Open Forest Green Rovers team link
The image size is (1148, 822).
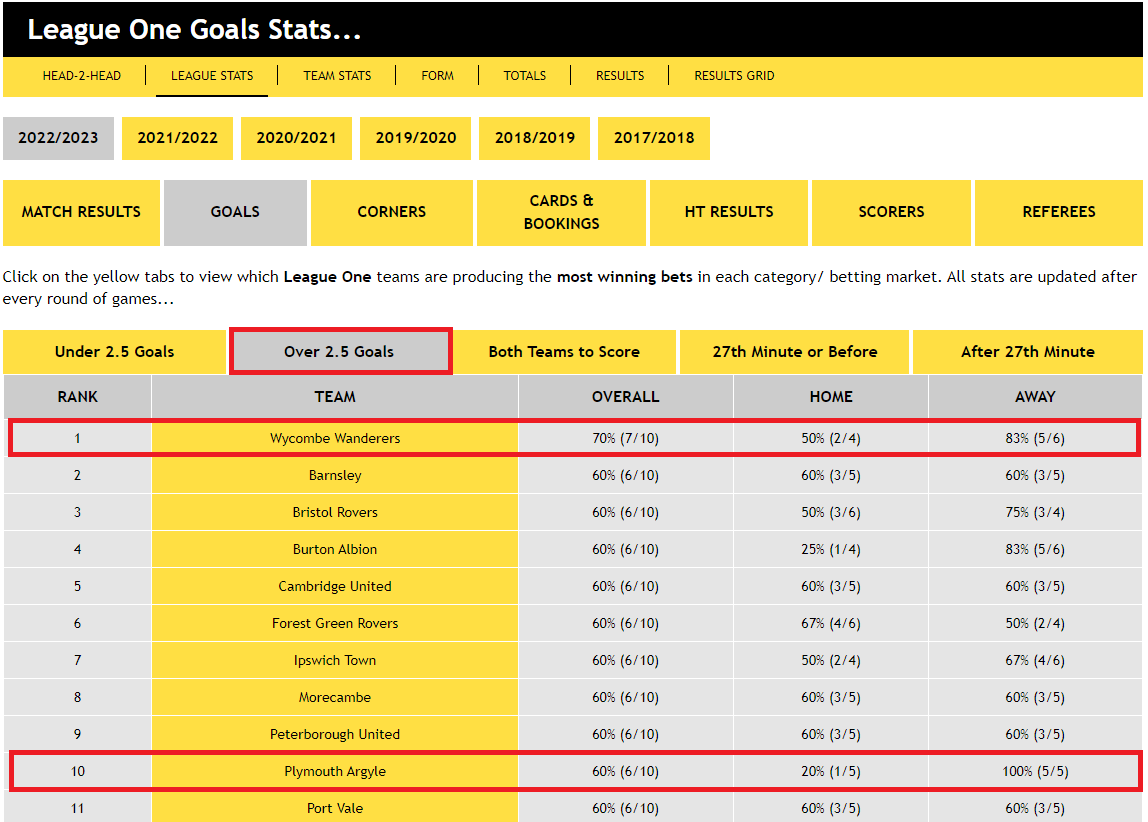pos(335,624)
